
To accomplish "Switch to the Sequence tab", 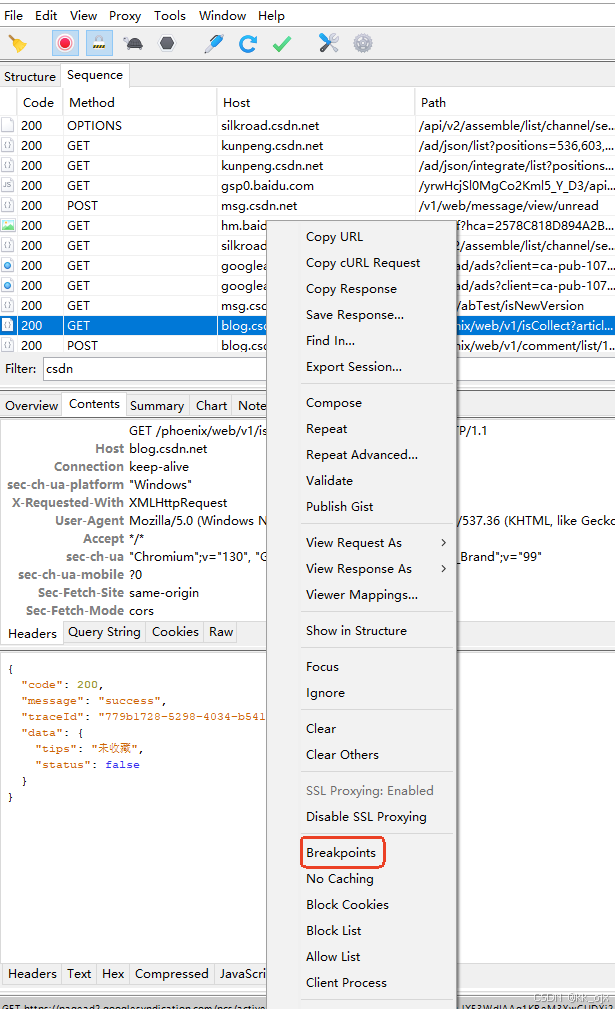I will tap(95, 75).
